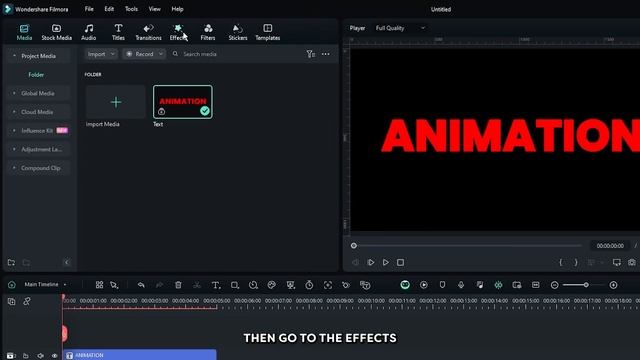Image resolution: width=640 pixels, height=360 pixels.
Task: Click the Import Media plus tile
Action: point(116,102)
